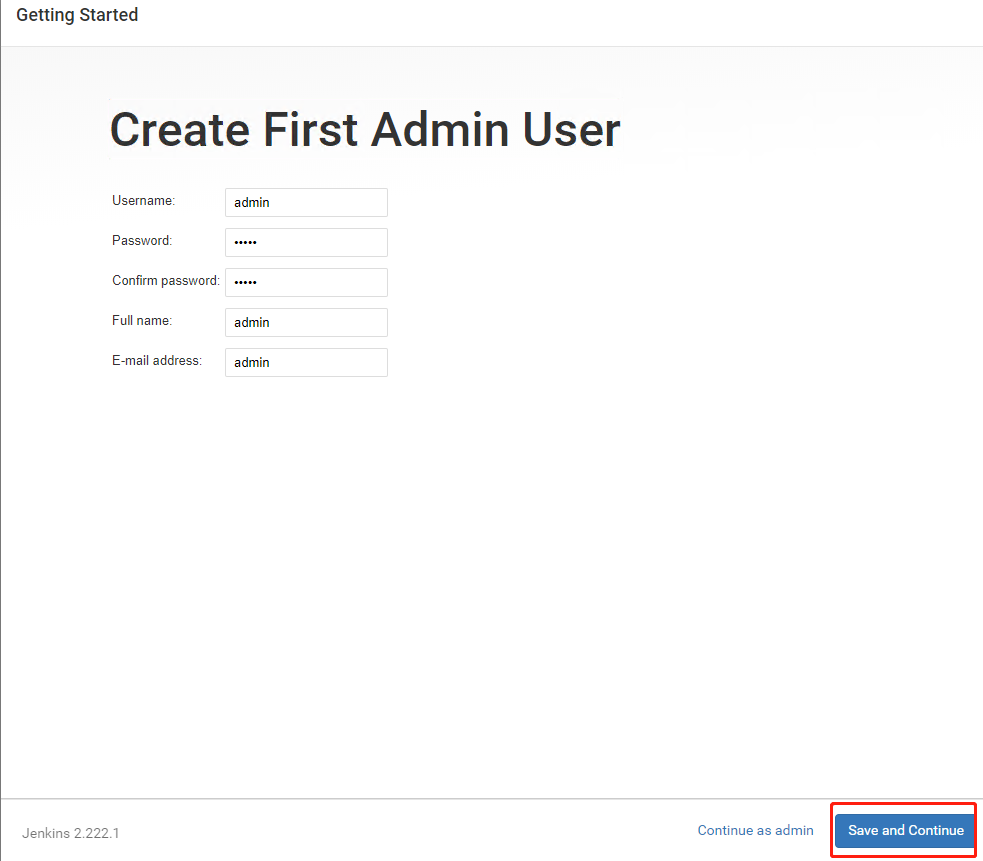Screen dimensions: 983x861
Task: Click the Password: label
Action: 142,241
